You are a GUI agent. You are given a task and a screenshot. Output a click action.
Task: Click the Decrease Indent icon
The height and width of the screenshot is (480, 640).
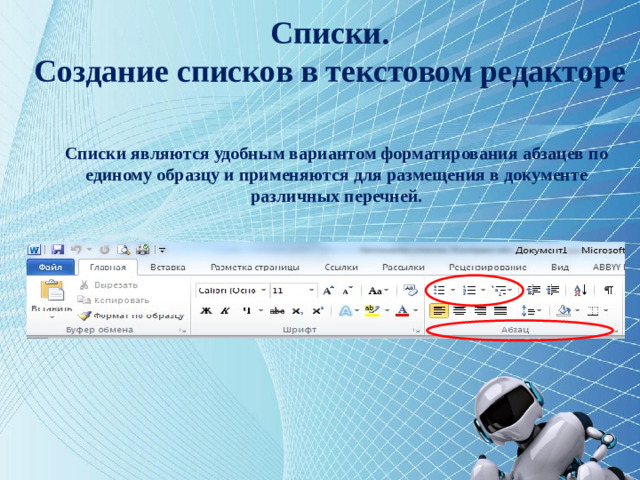[533, 290]
